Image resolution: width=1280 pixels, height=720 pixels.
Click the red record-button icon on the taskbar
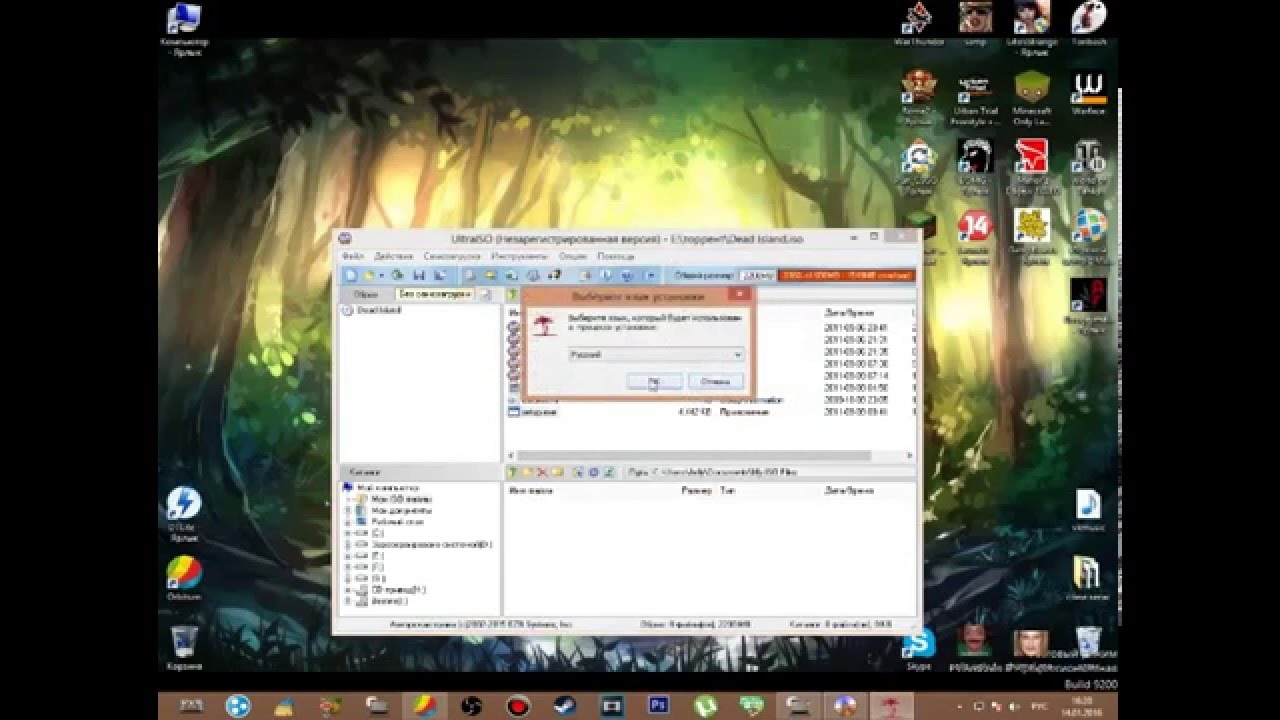coord(518,706)
